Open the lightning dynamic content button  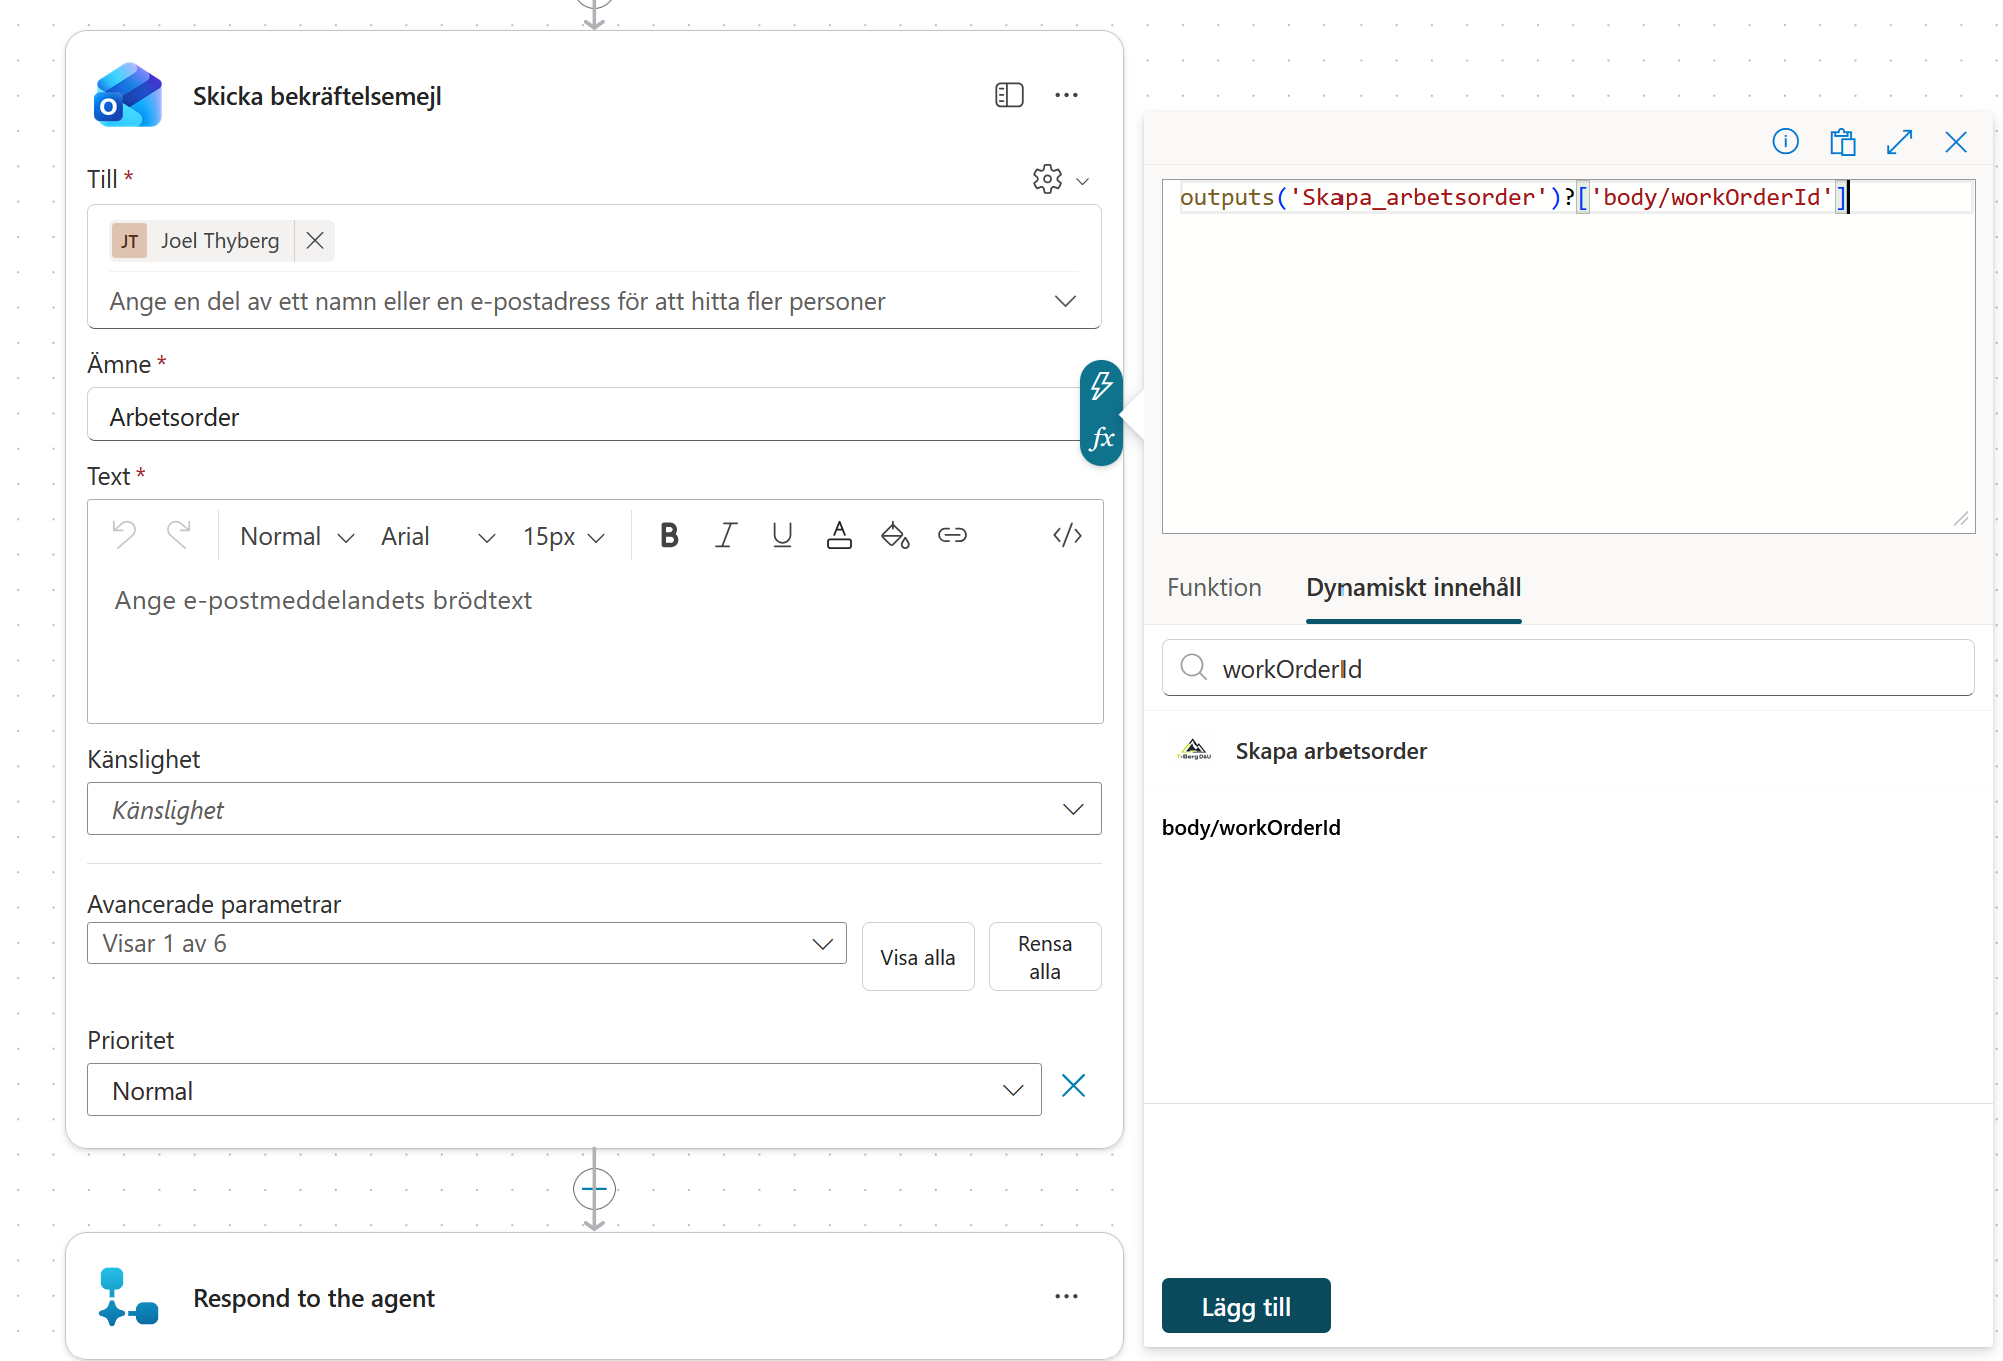click(x=1101, y=386)
